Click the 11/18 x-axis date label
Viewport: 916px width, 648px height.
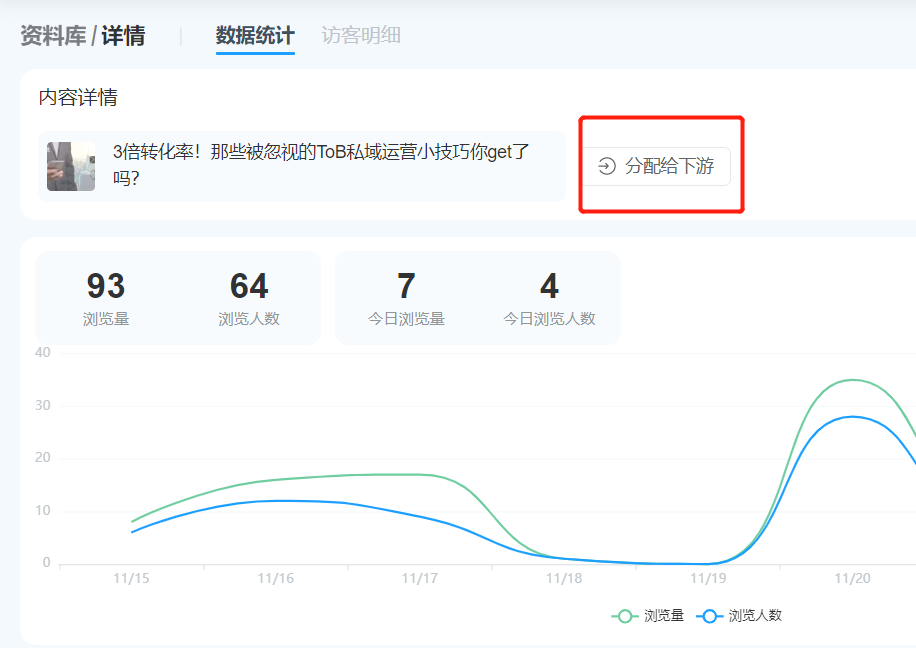564,578
